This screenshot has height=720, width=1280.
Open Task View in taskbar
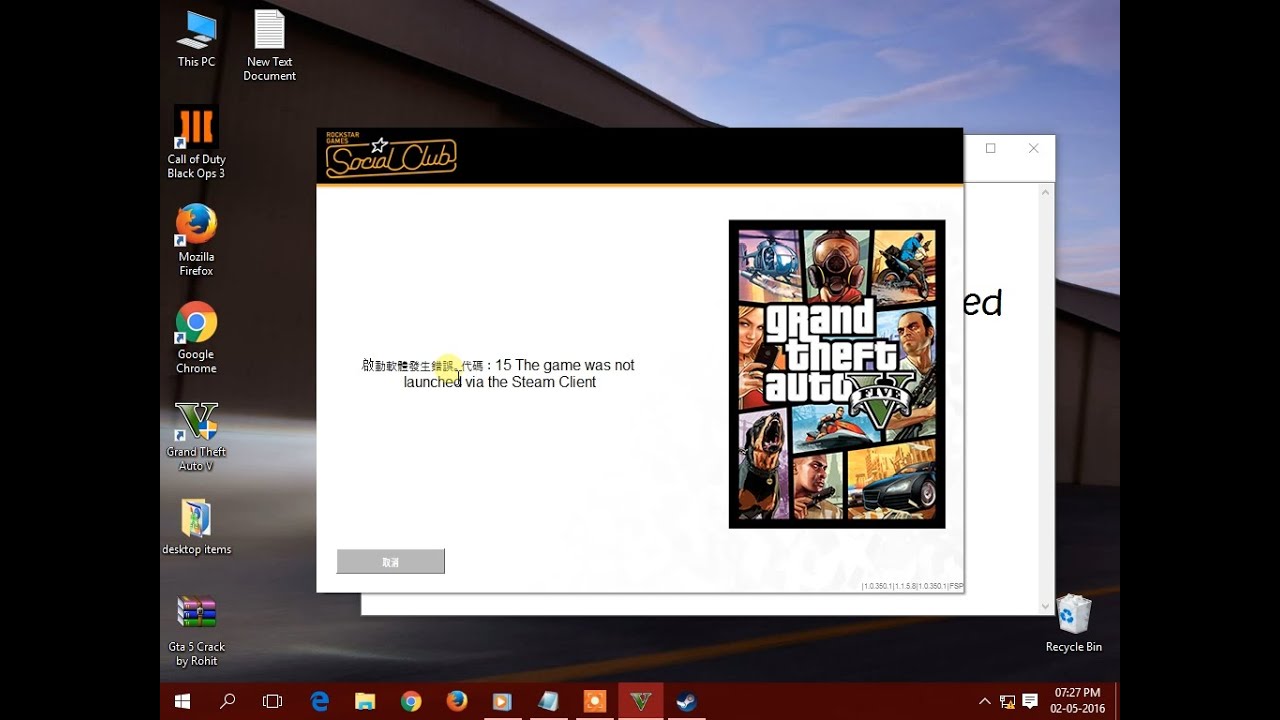point(272,701)
